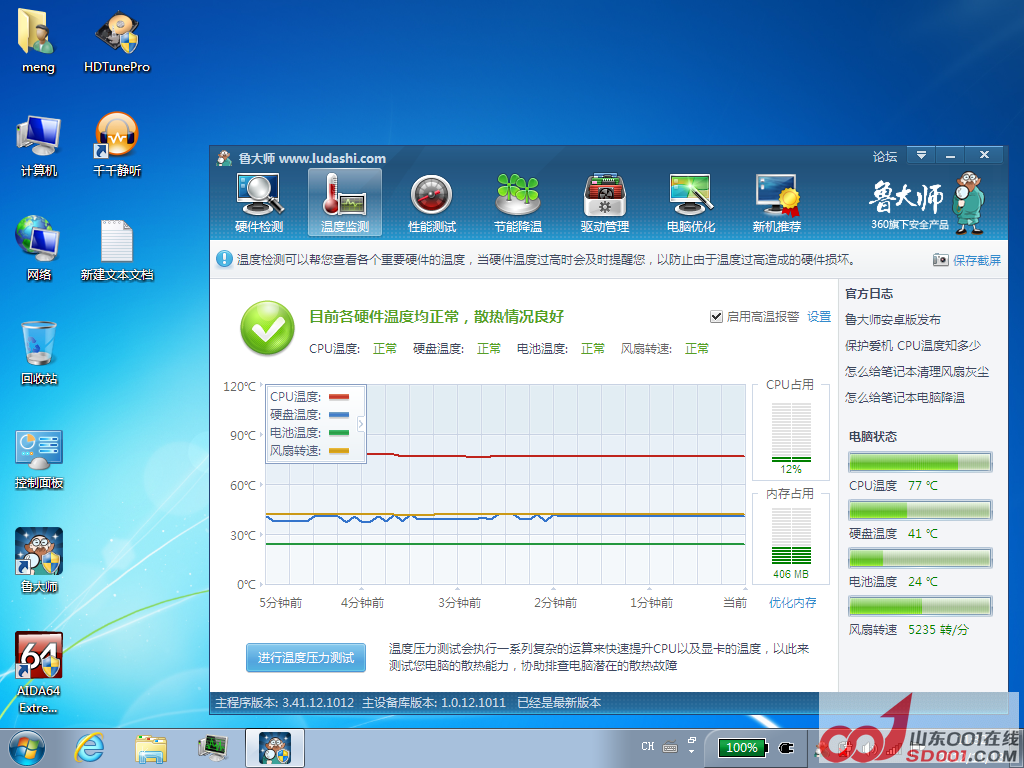Open 节能降温 energy saving module

coord(518,203)
